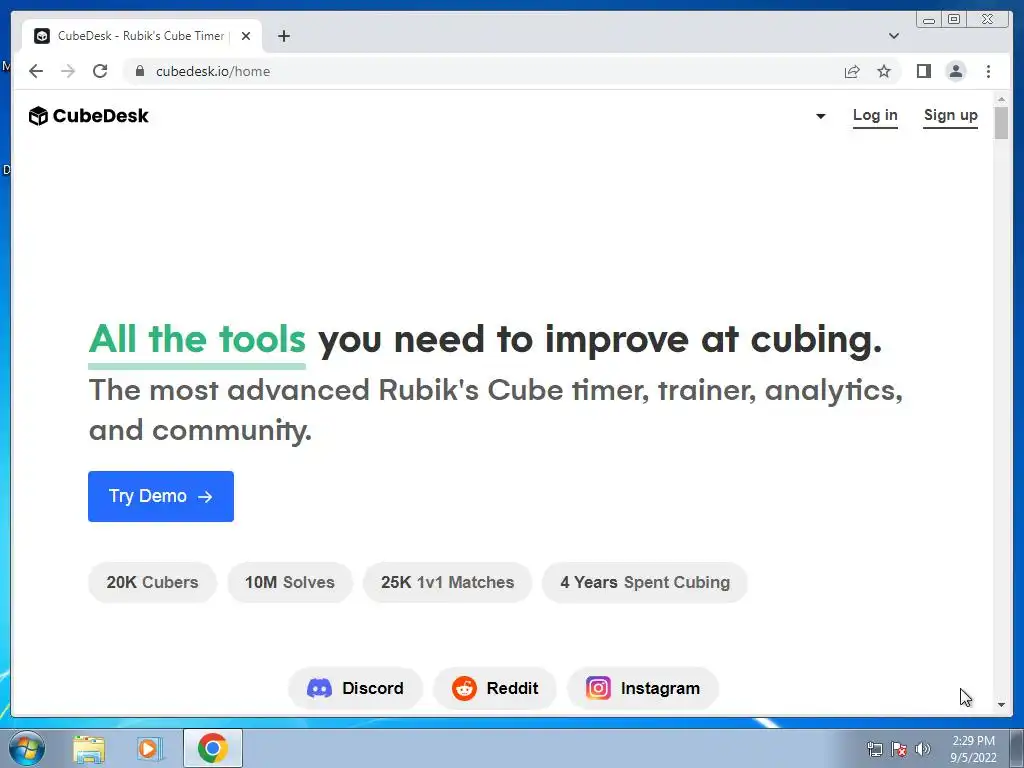Viewport: 1024px width, 768px height.
Task: Select the 4 Years Spent Cubing badge
Action: pos(645,582)
